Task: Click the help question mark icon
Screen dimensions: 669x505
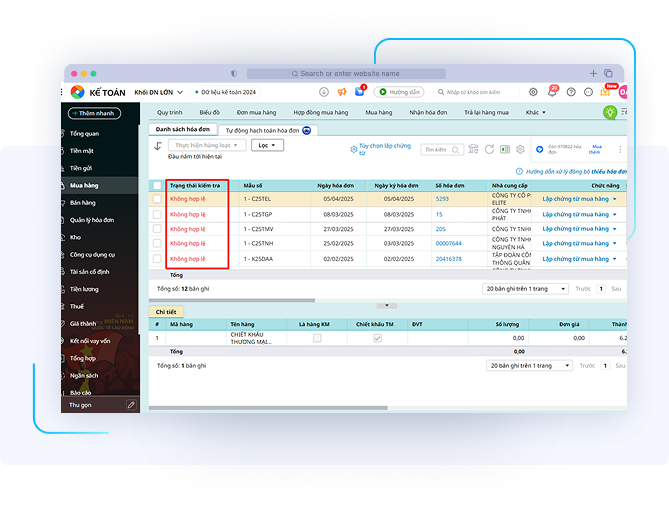Action: point(571,92)
